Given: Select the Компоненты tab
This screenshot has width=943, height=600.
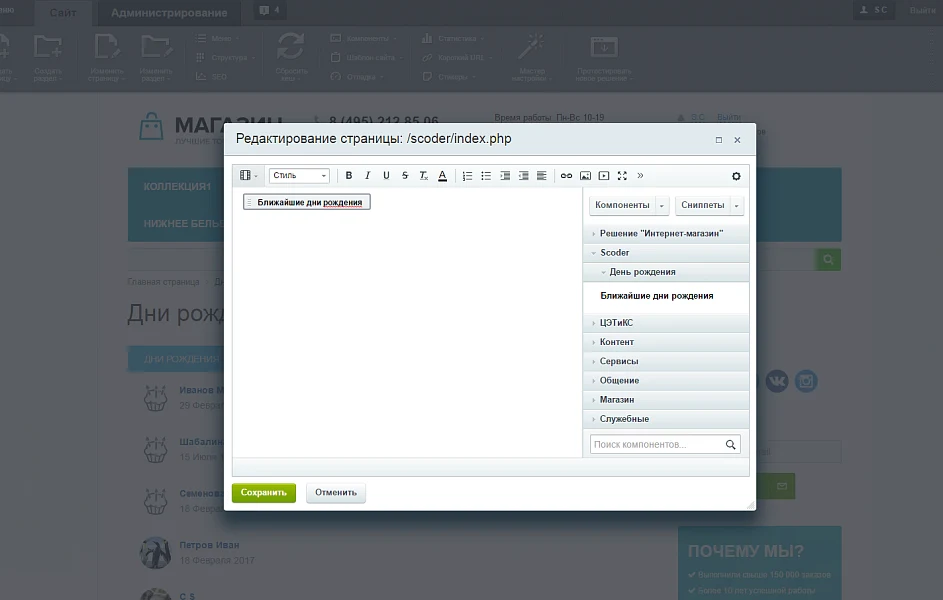Looking at the screenshot, I should (622, 205).
